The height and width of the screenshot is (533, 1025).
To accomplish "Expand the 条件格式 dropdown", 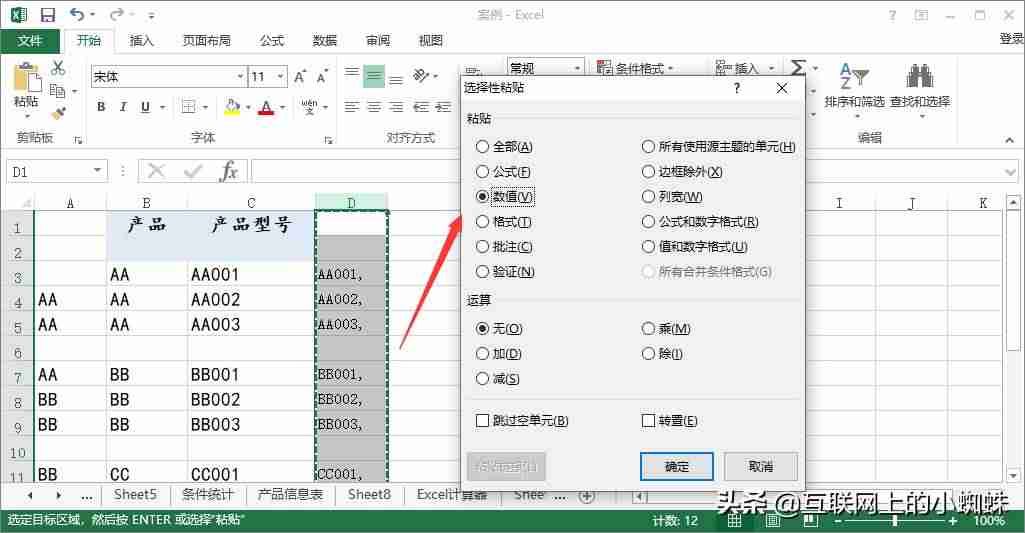I will pyautogui.click(x=671, y=68).
